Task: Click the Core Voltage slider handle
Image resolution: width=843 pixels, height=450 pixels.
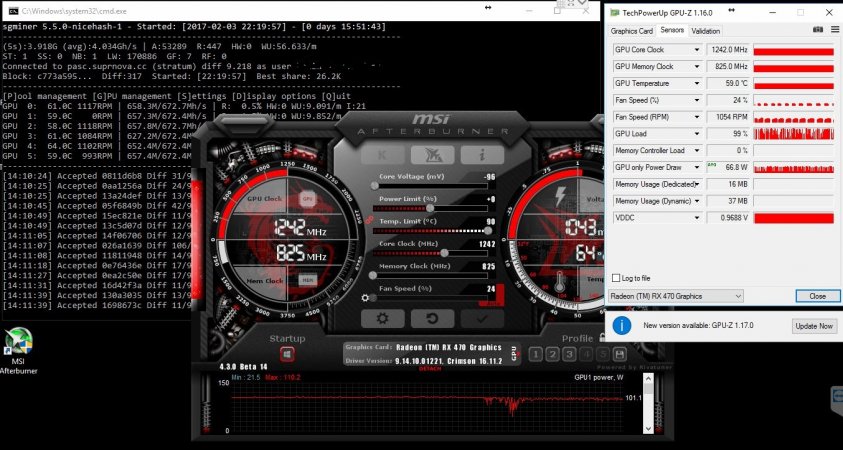Action: tap(374, 185)
